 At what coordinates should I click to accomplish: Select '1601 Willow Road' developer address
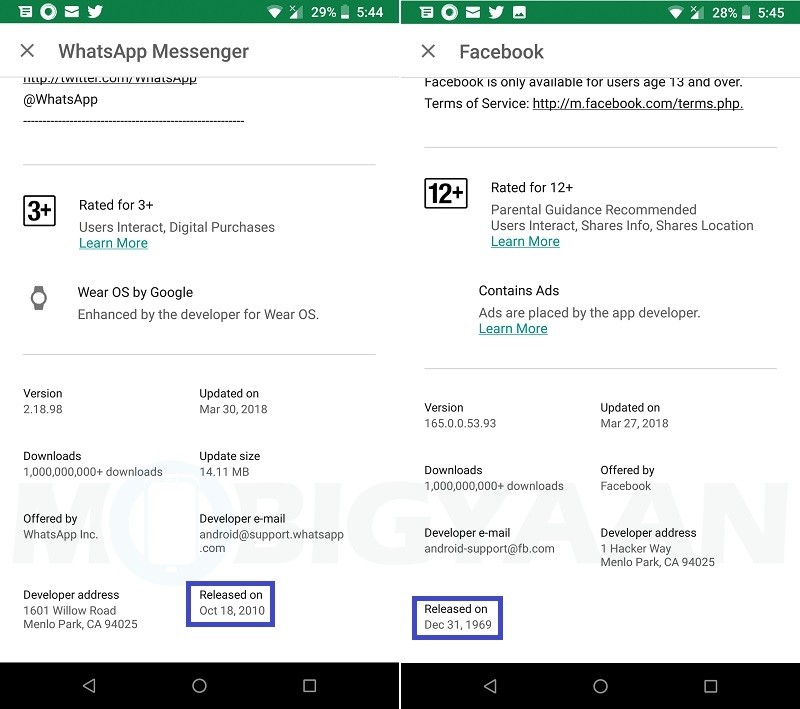pyautogui.click(x=69, y=611)
